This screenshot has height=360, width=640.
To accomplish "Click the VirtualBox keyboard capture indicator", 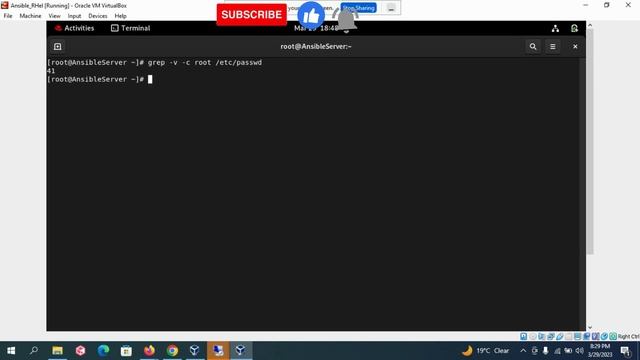I will [613, 336].
